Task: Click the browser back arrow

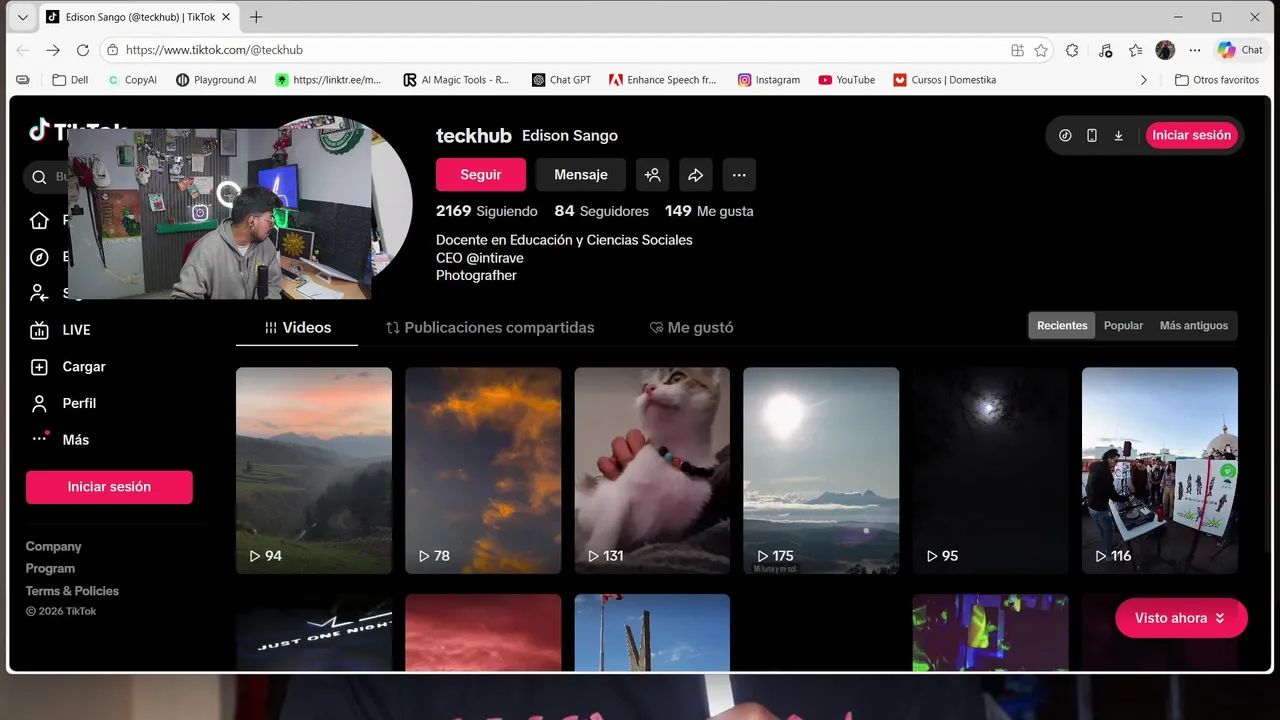Action: point(22,50)
